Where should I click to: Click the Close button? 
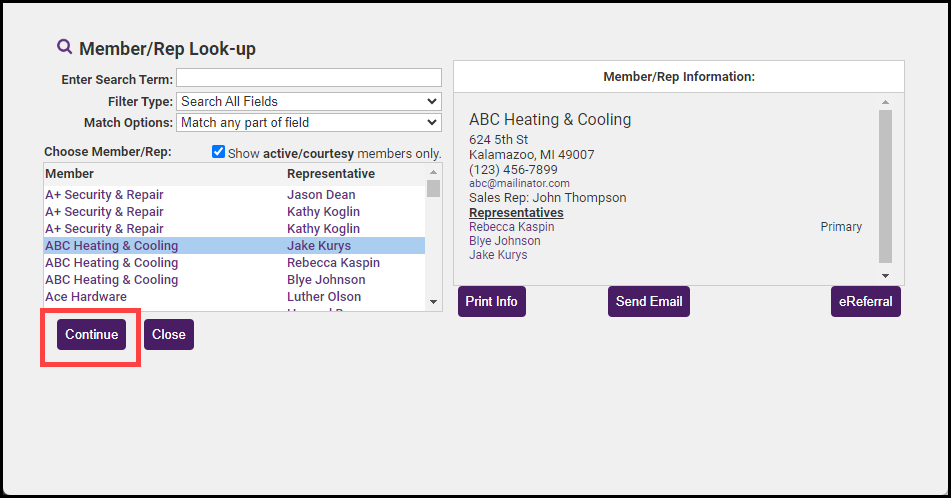[x=168, y=334]
